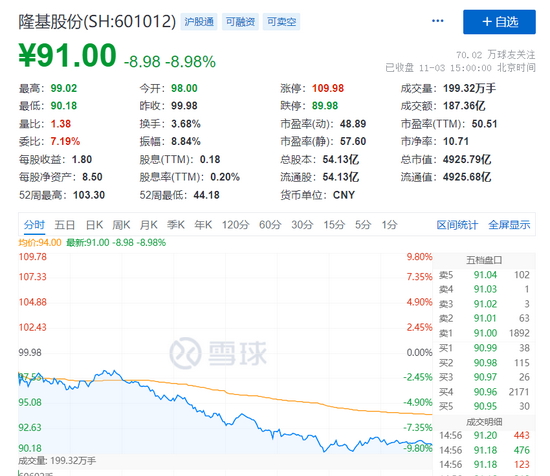
Task: Open the three-dot more options menu
Action: coord(437,21)
